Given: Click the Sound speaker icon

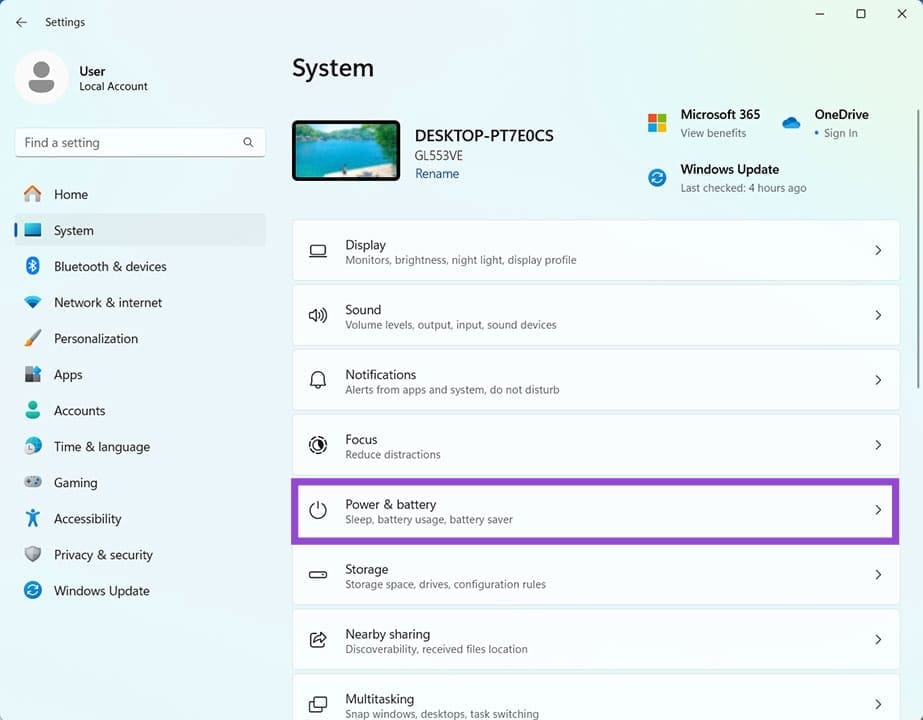Looking at the screenshot, I should (317, 316).
